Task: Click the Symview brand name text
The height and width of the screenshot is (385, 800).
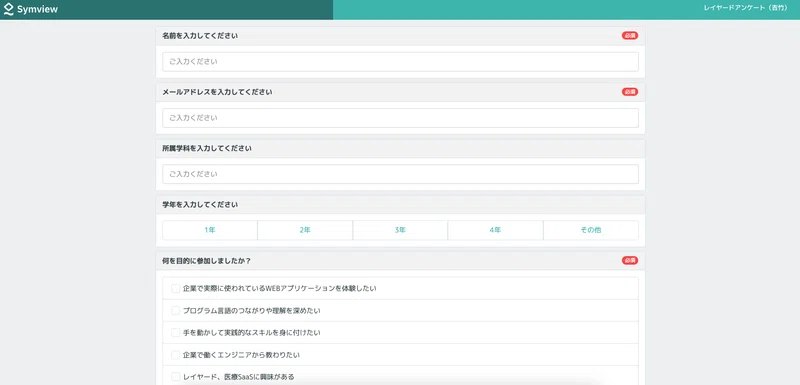Action: [37, 10]
